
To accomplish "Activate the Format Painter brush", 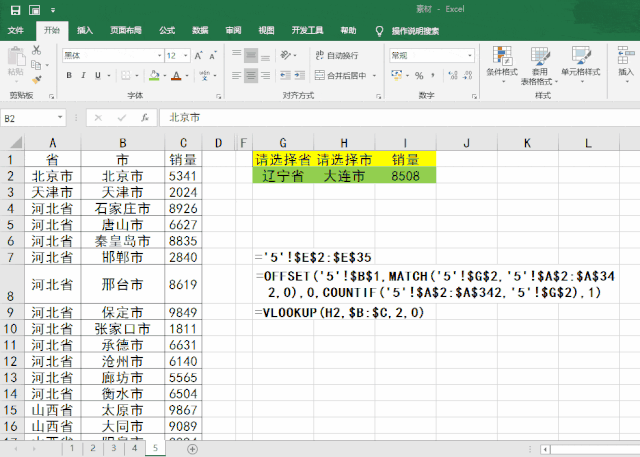I will tap(38, 79).
